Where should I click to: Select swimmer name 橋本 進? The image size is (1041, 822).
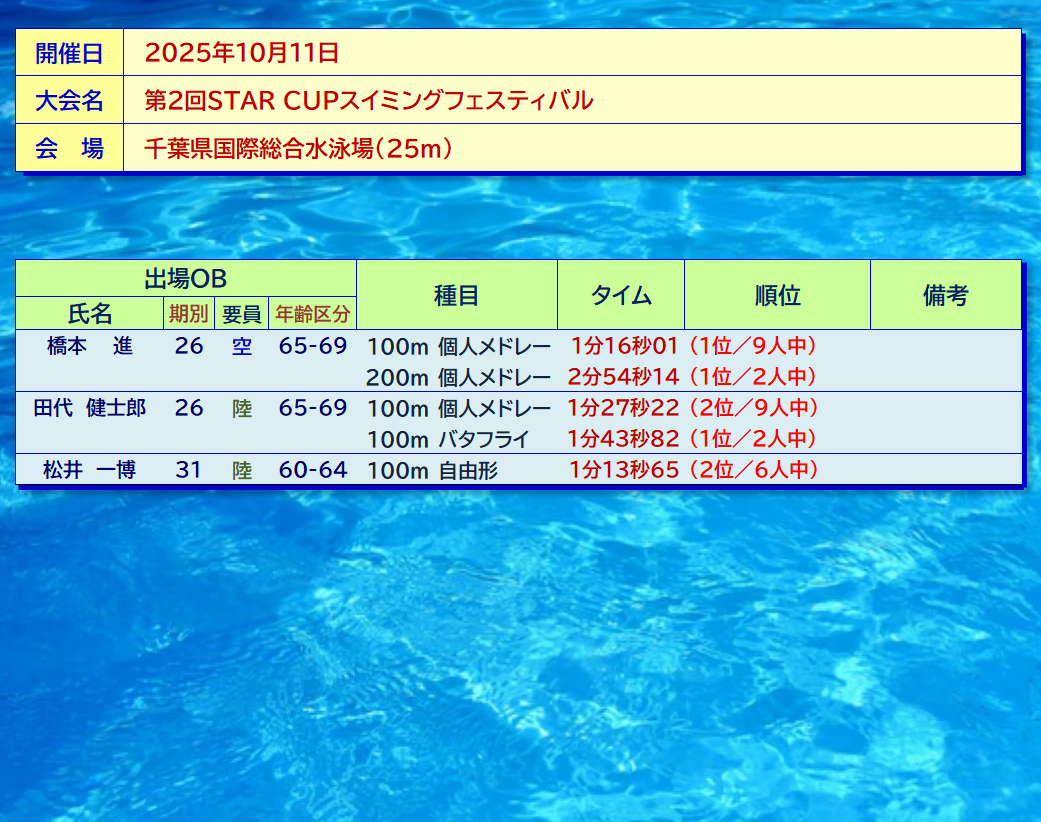[89, 347]
